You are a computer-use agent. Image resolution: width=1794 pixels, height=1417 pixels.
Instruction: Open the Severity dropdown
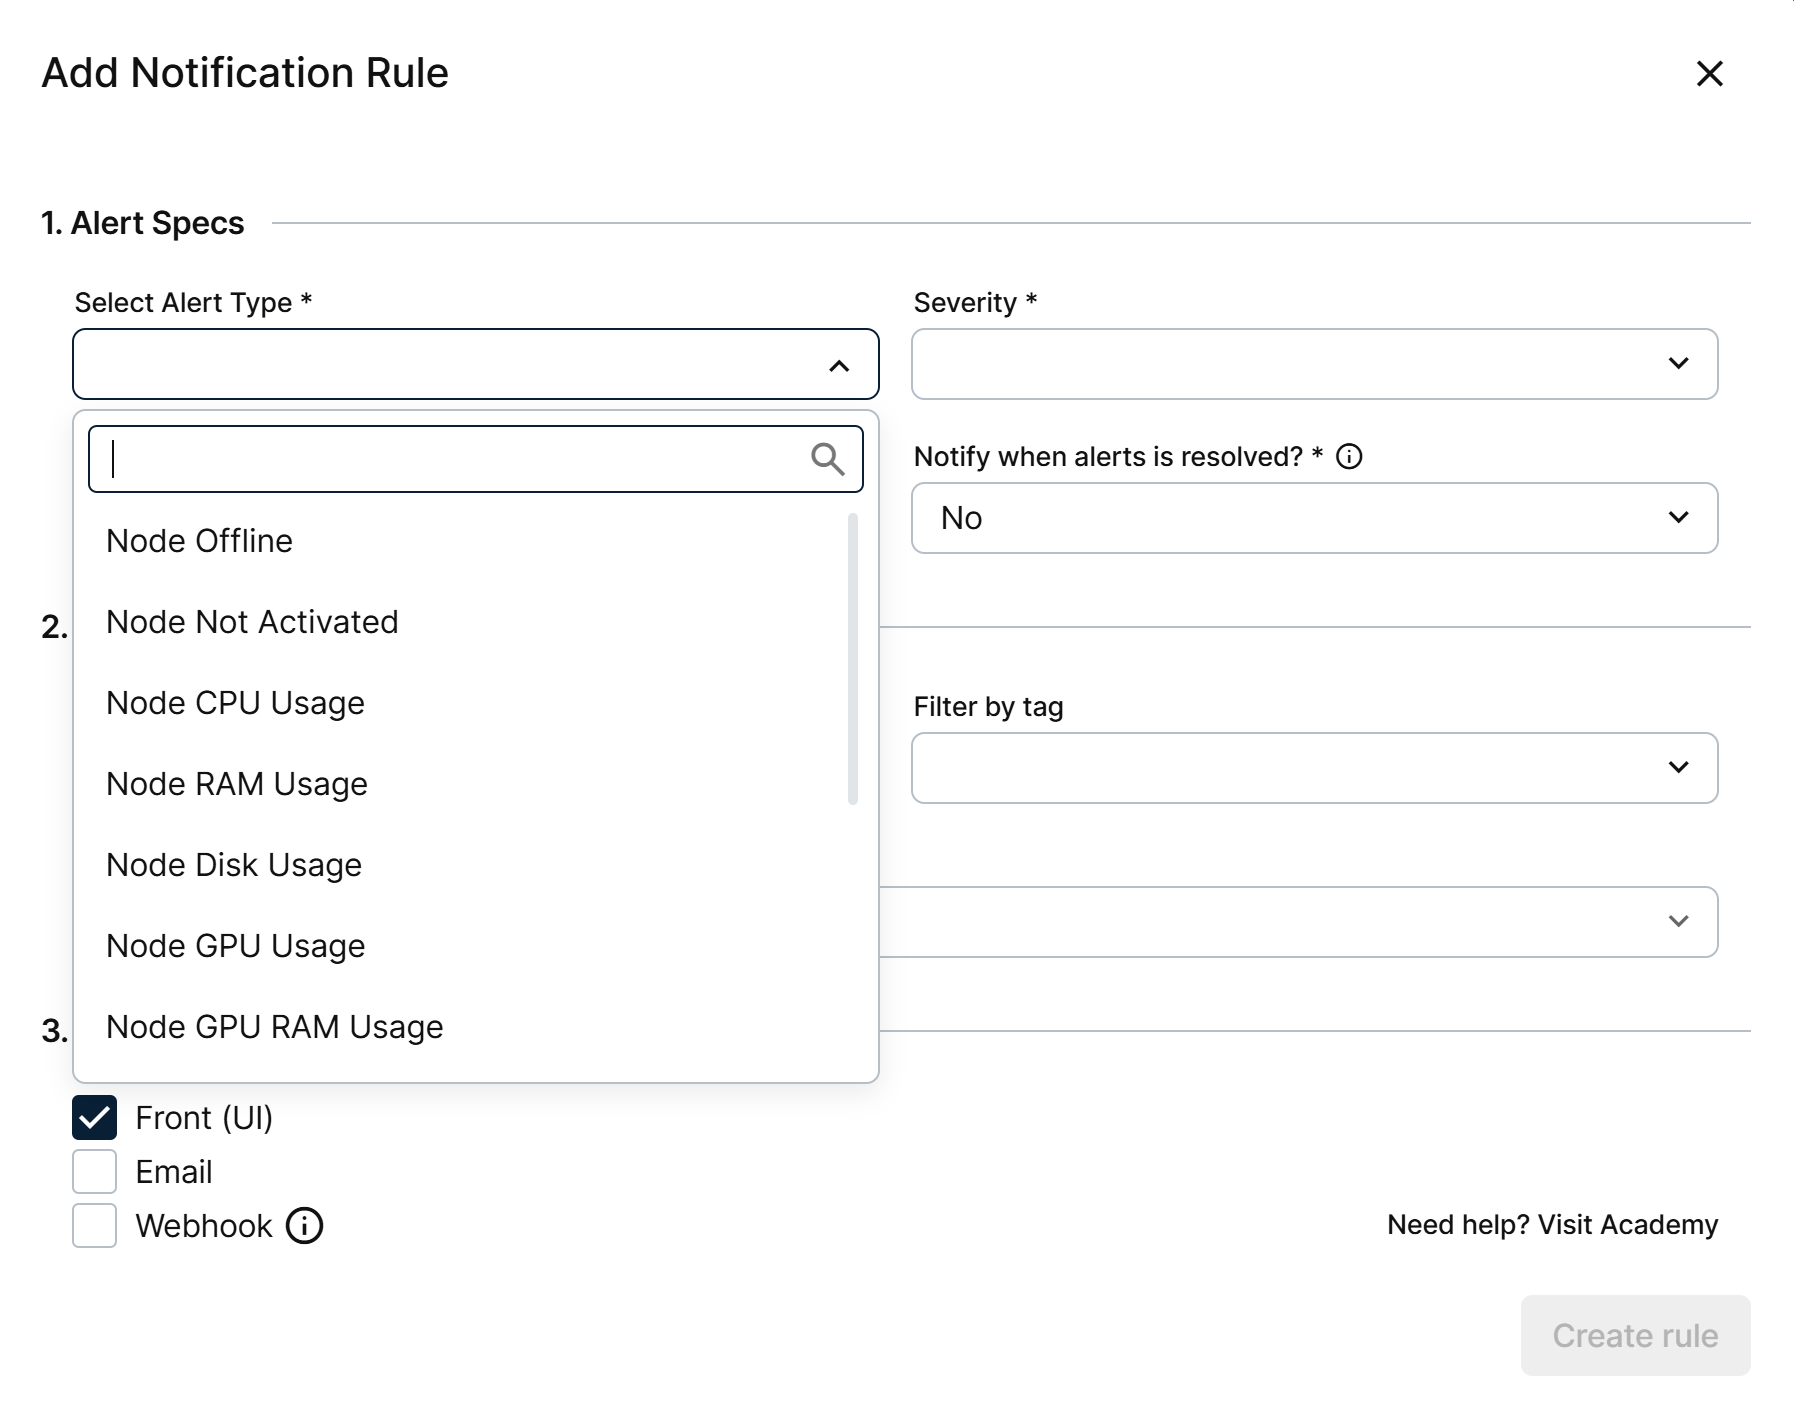click(x=1314, y=364)
